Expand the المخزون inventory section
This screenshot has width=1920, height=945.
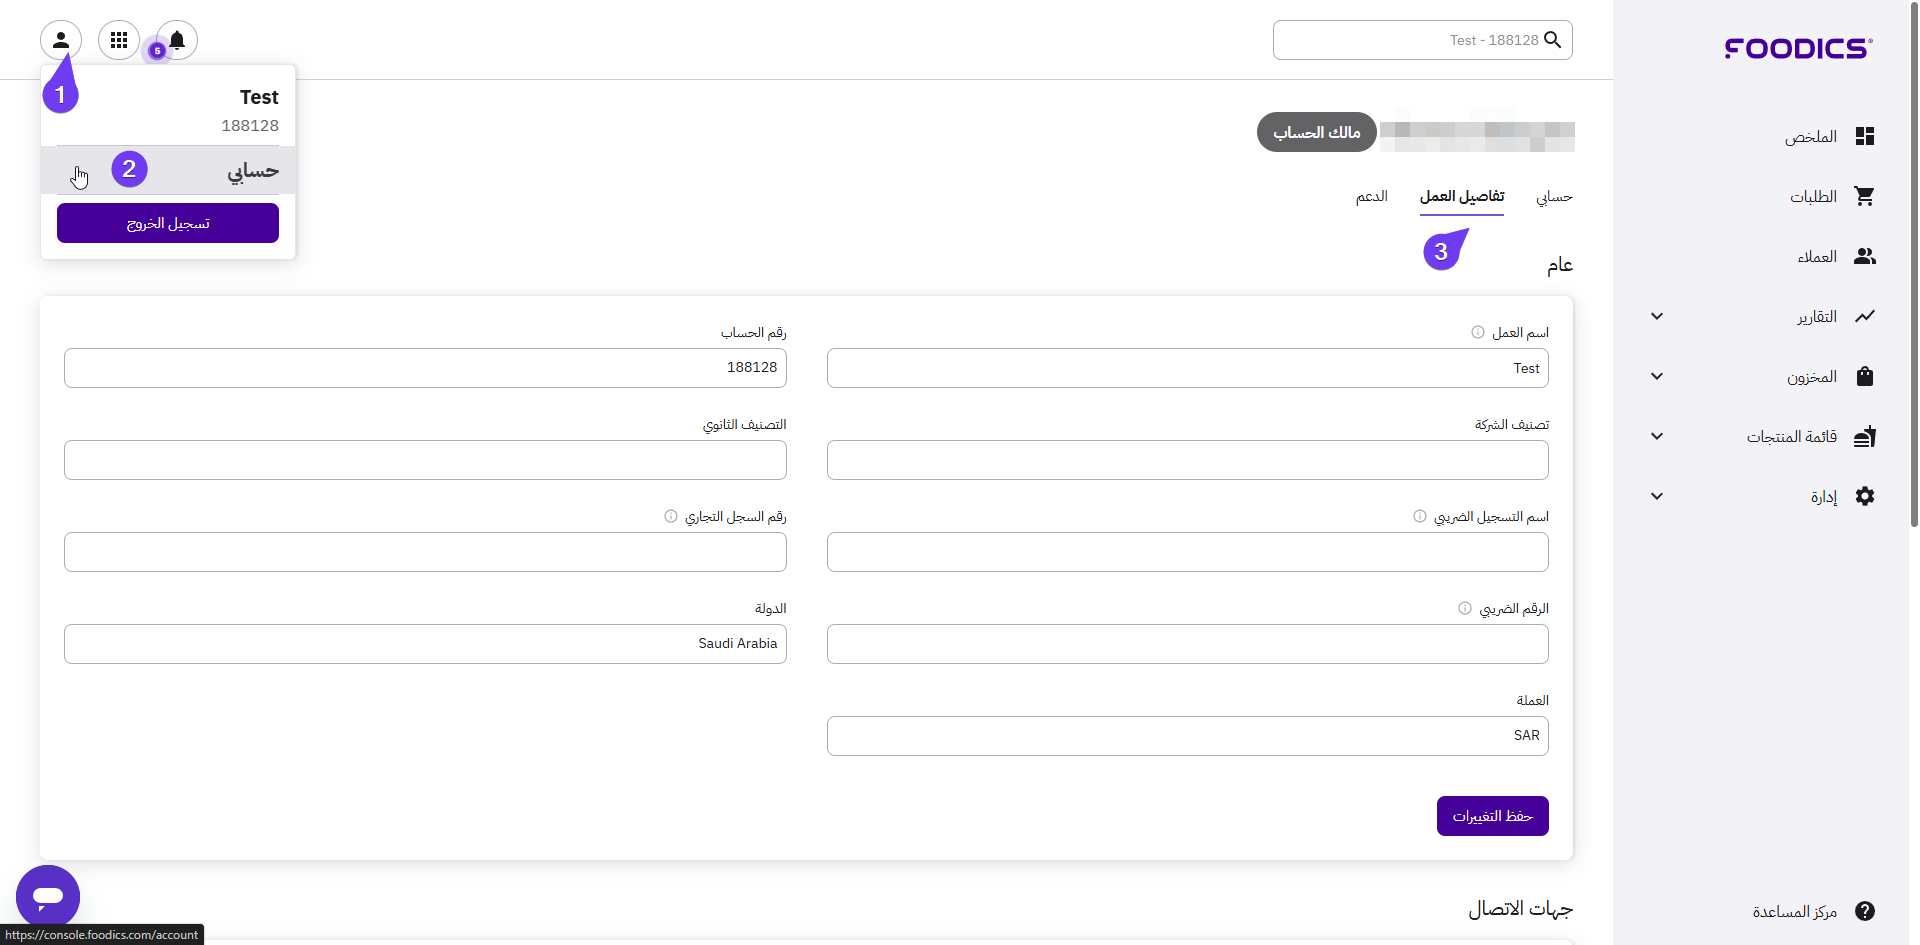click(1657, 376)
